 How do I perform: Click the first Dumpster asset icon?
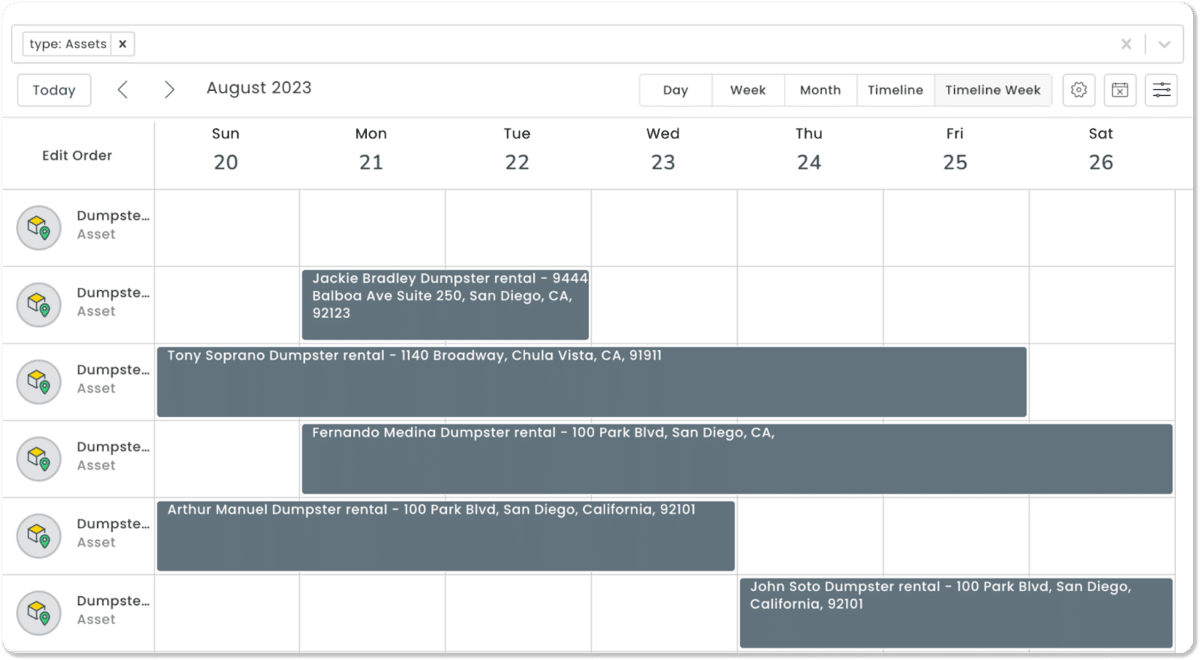(39, 228)
